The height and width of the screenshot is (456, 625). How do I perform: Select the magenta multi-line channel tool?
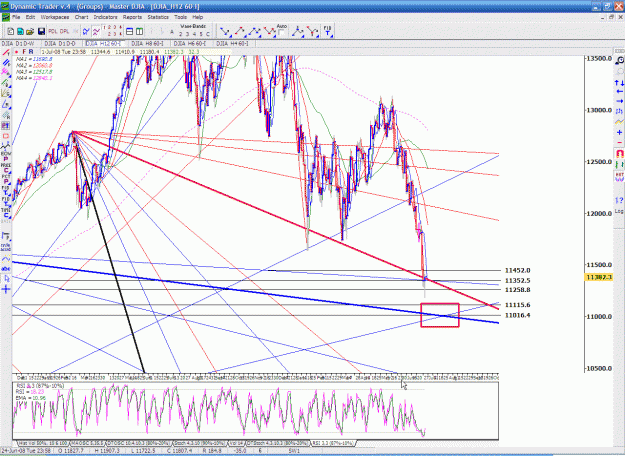pos(6,72)
